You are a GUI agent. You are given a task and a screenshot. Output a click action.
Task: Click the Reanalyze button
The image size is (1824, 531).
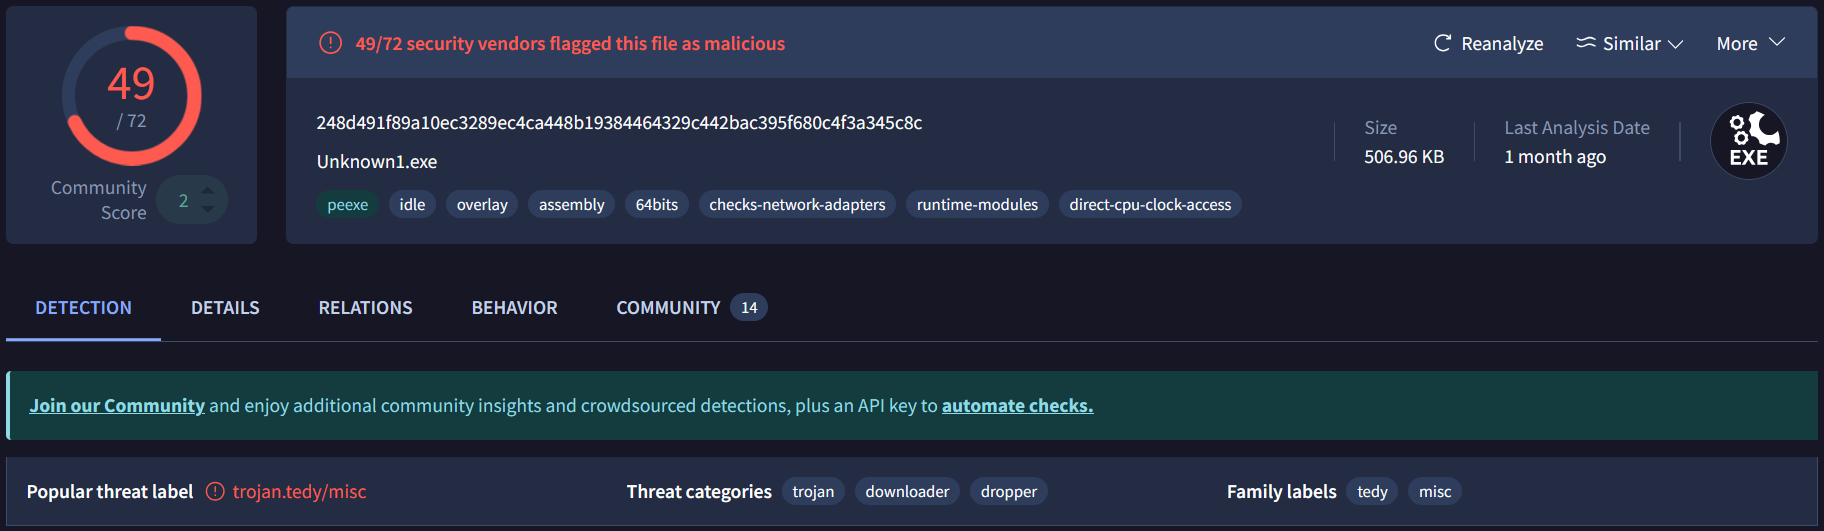click(1488, 43)
